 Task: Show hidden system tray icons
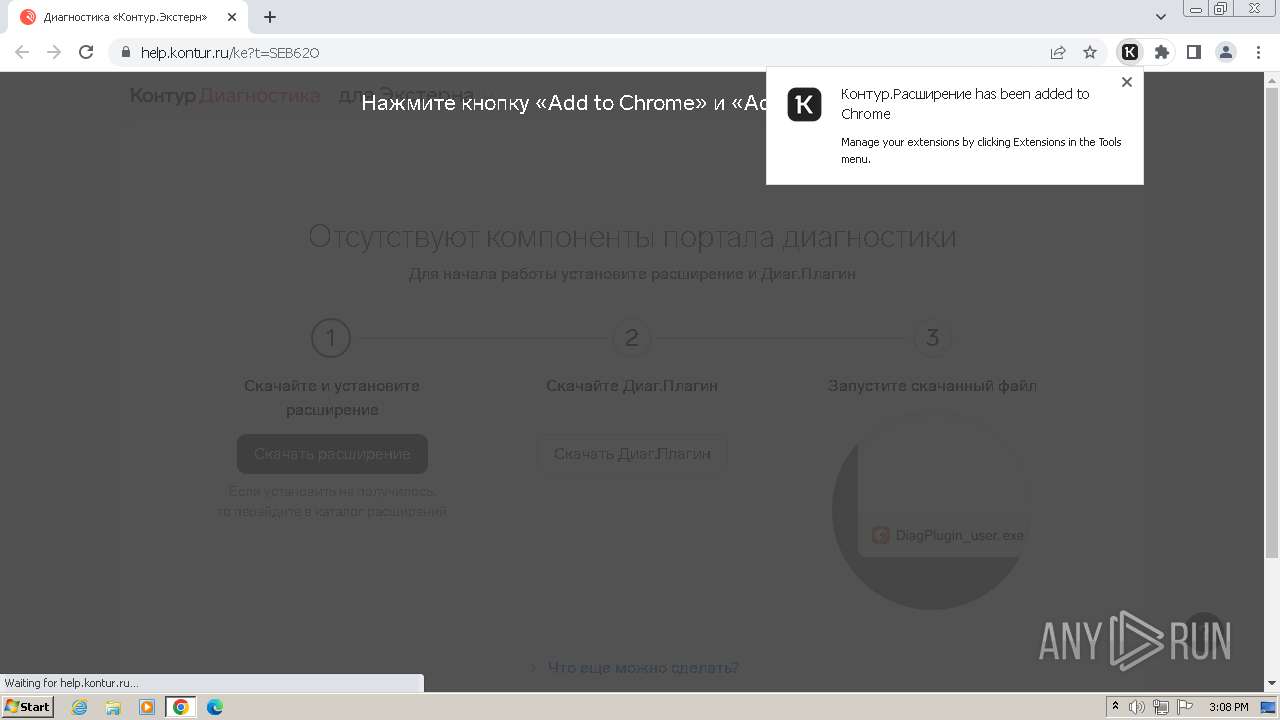click(x=1116, y=707)
